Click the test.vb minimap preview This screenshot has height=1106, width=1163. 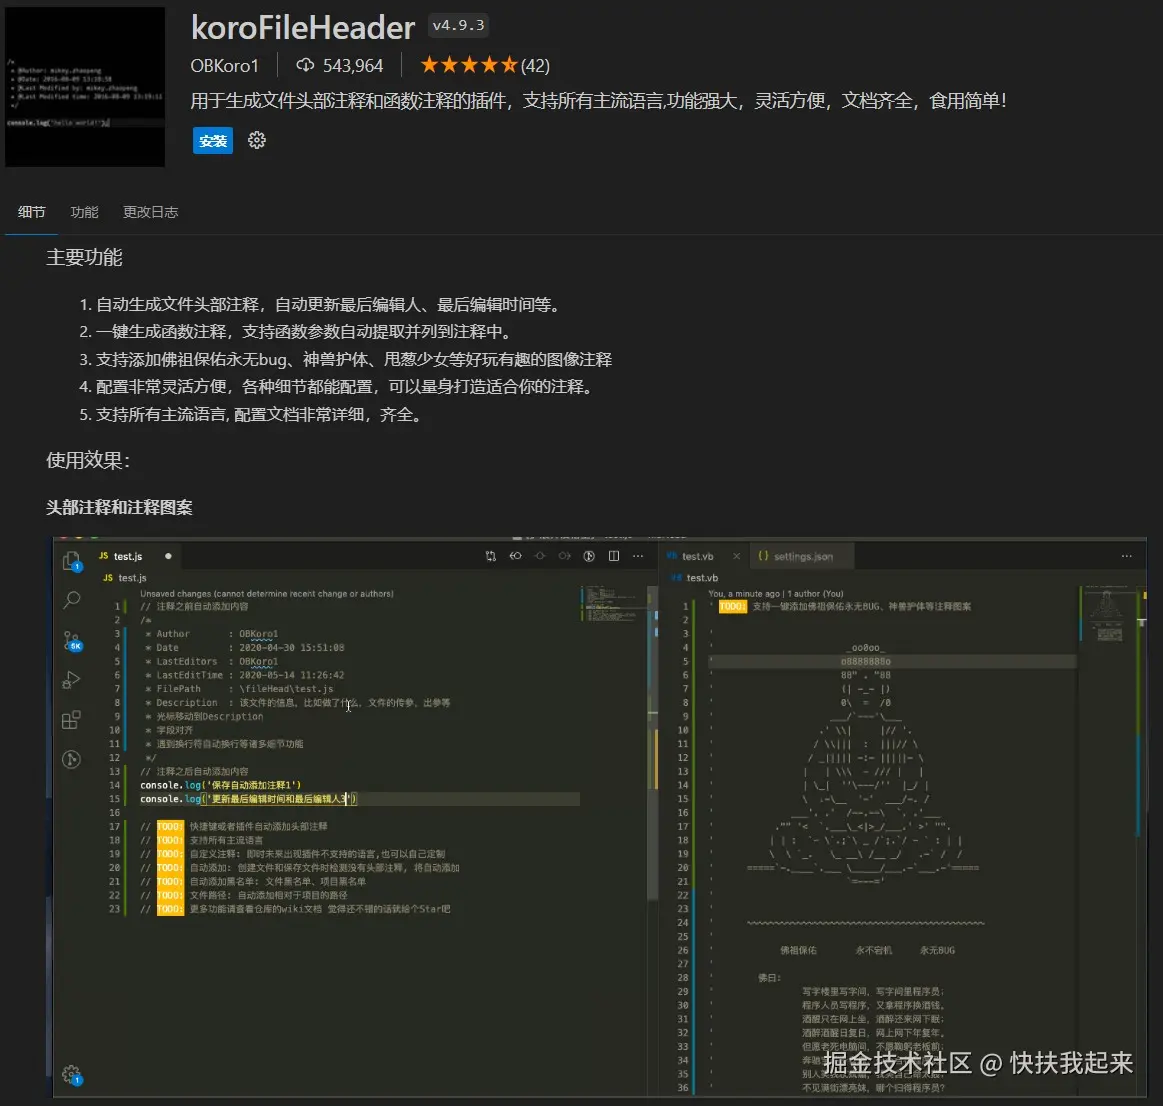(1110, 614)
